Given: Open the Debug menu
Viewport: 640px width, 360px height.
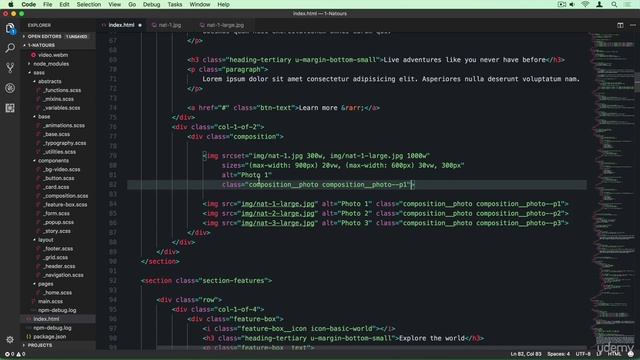Looking at the screenshot, I should (151, 4).
